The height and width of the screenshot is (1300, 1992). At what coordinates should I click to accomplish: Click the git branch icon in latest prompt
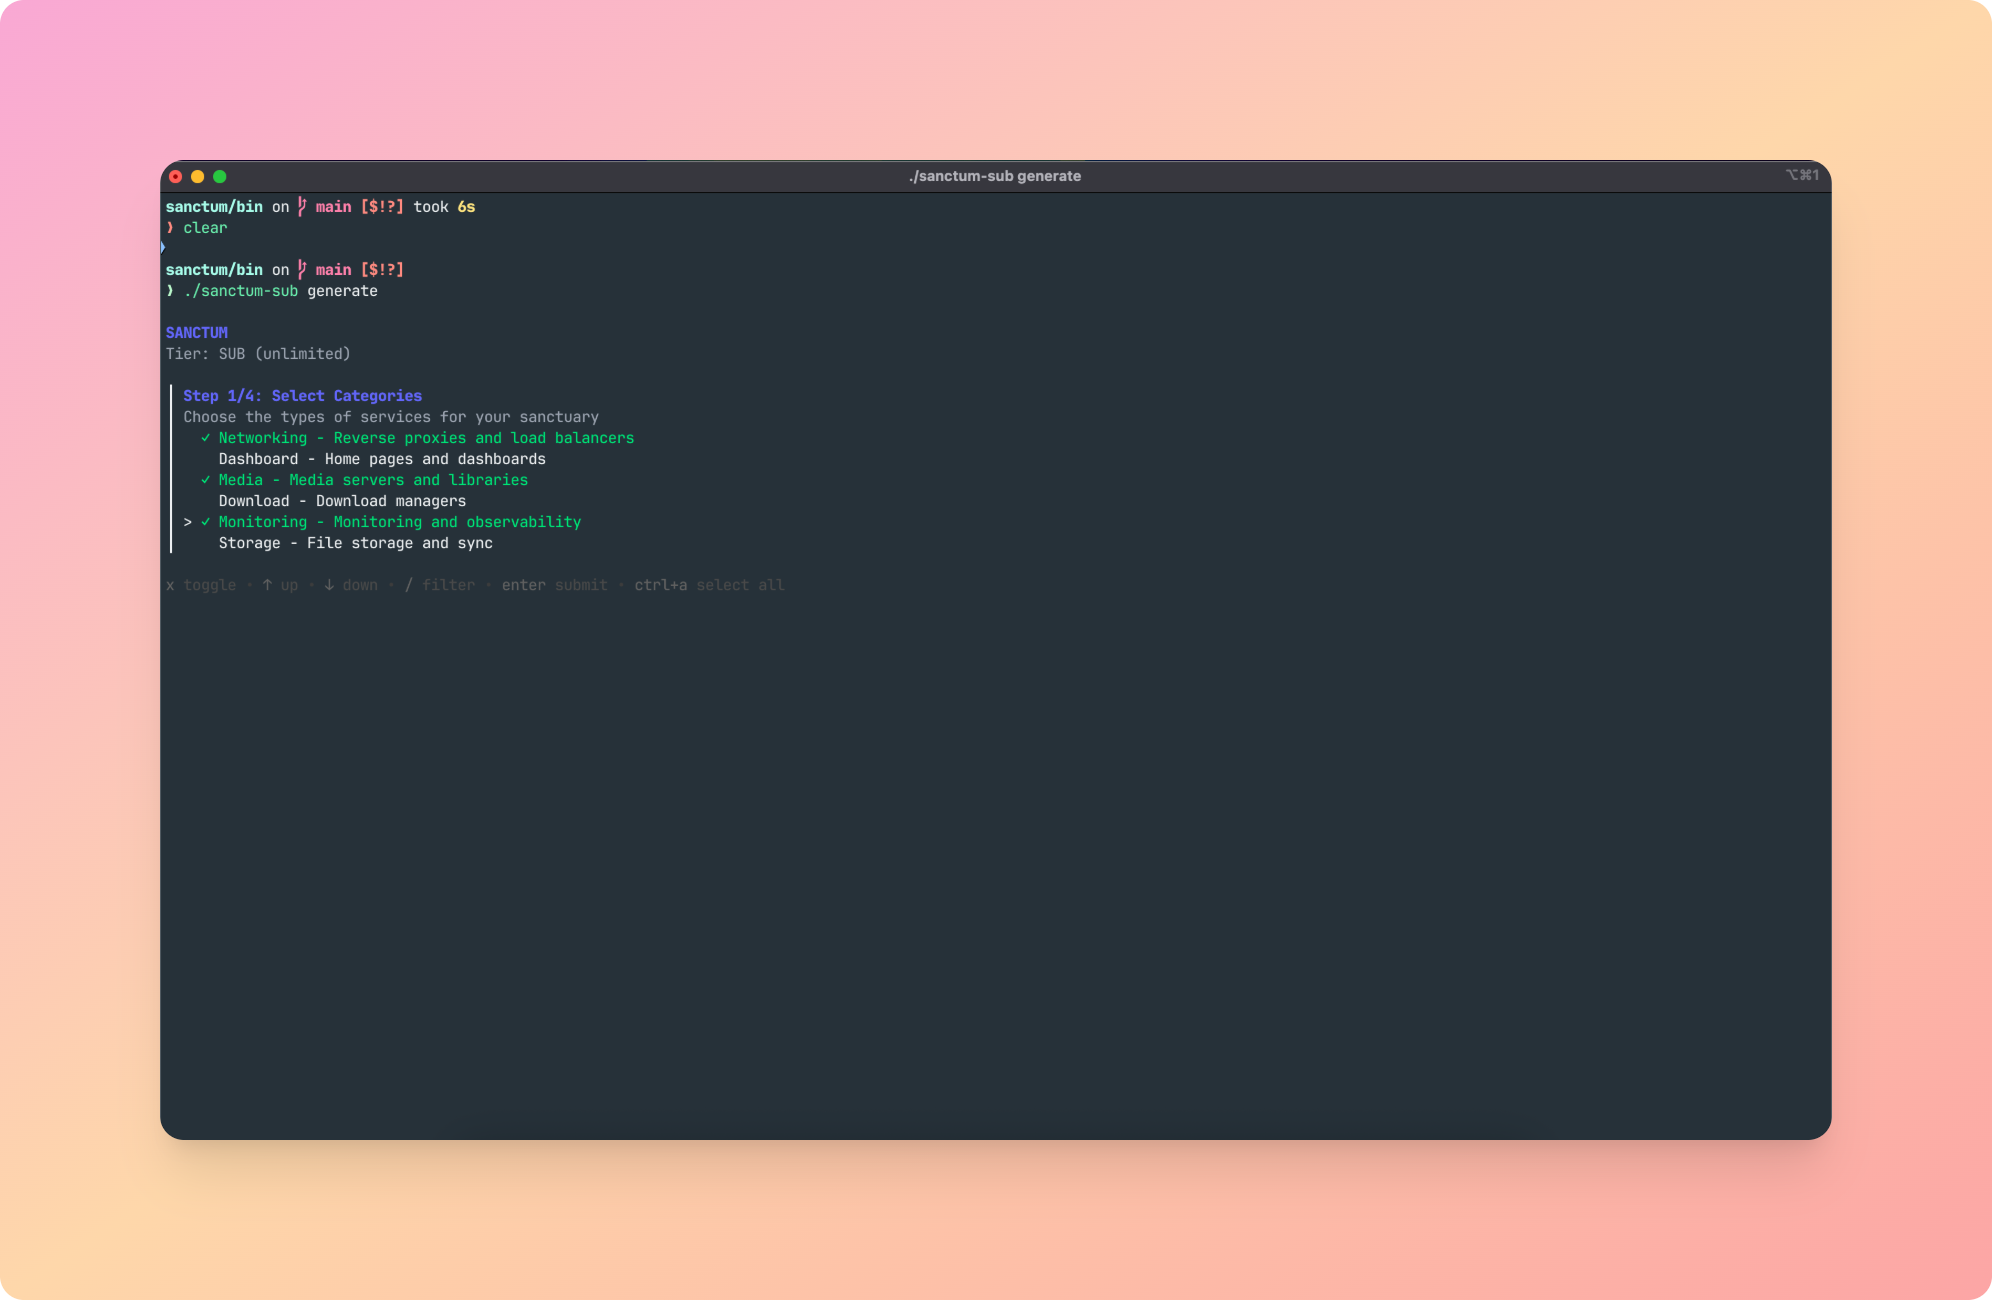tap(302, 269)
